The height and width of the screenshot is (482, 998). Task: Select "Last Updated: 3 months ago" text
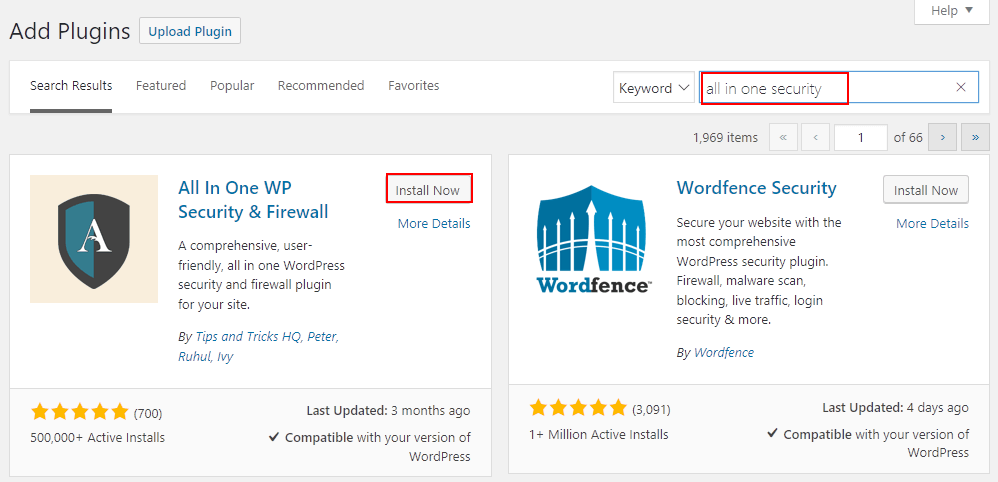[x=388, y=411]
